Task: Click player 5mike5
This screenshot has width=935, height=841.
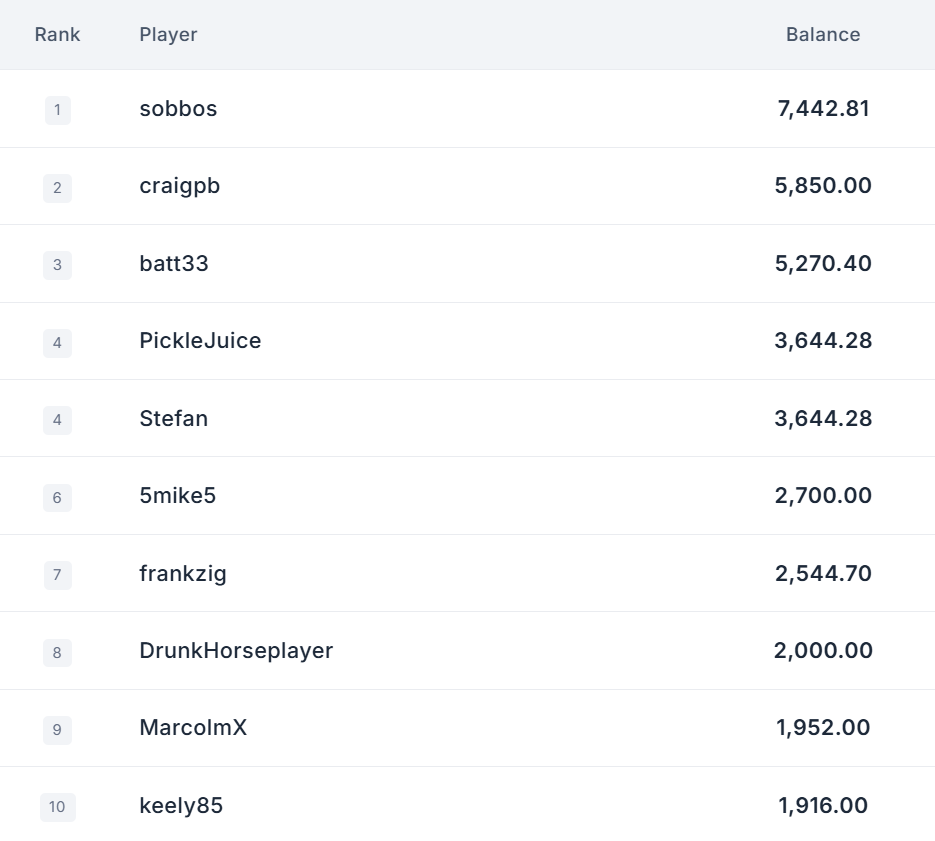Action: coord(177,496)
